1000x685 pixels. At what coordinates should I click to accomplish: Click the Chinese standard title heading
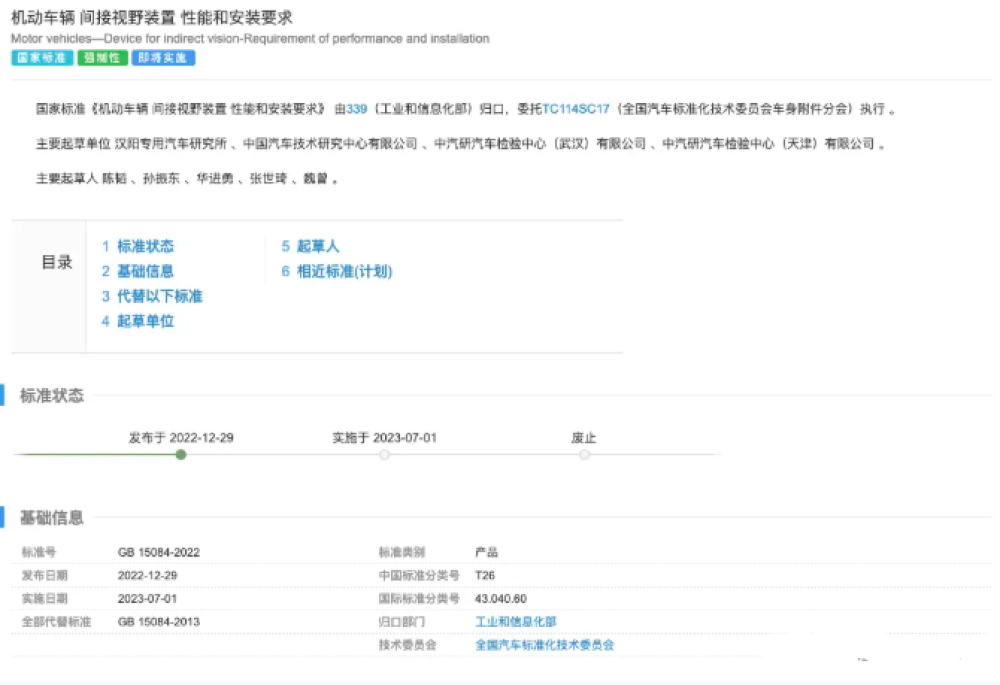[152, 18]
